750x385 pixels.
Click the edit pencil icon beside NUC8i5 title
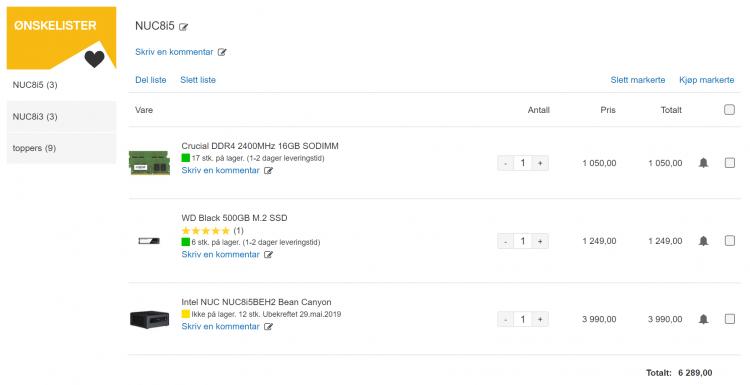[x=184, y=27]
